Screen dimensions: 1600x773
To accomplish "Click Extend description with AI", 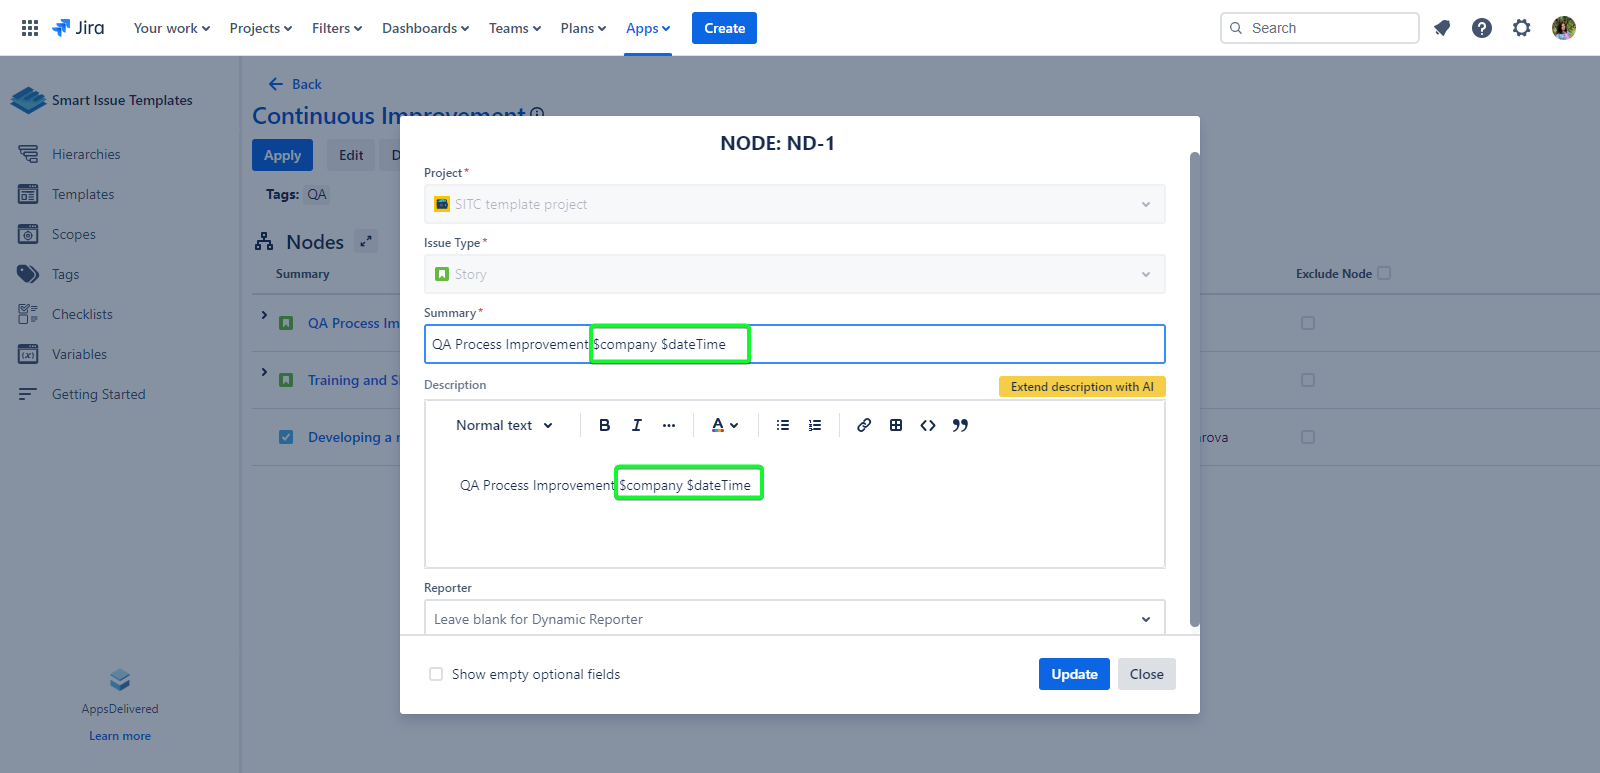I will pos(1081,387).
